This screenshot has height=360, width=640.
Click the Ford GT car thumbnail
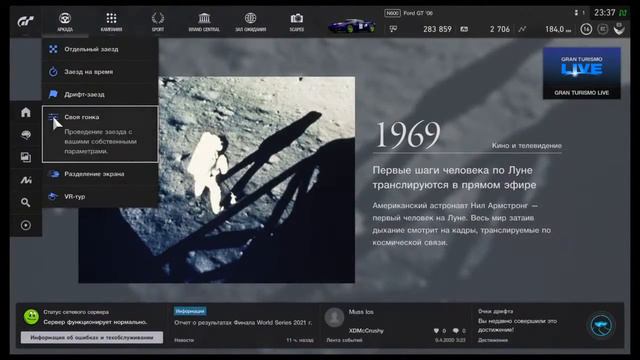coord(351,25)
